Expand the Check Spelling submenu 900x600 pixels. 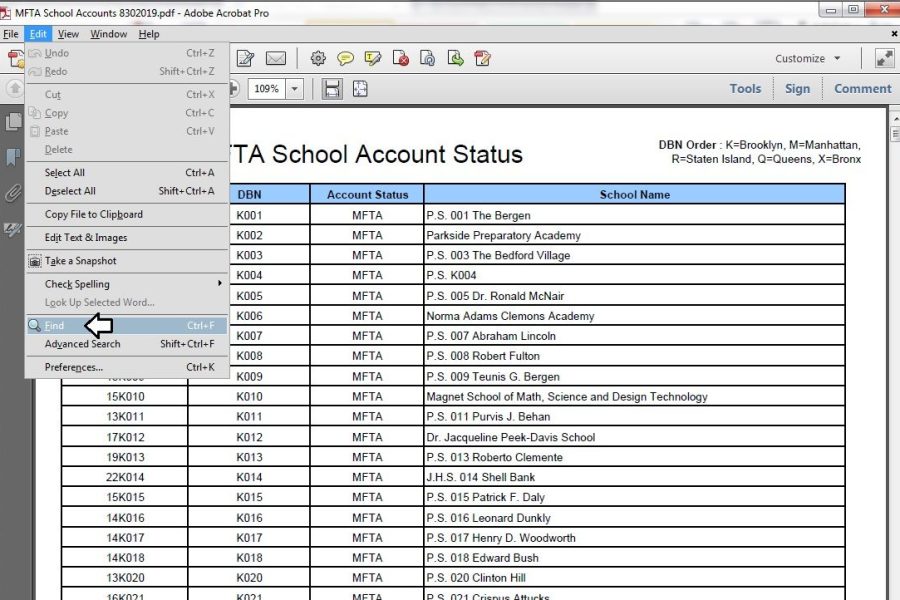[127, 284]
